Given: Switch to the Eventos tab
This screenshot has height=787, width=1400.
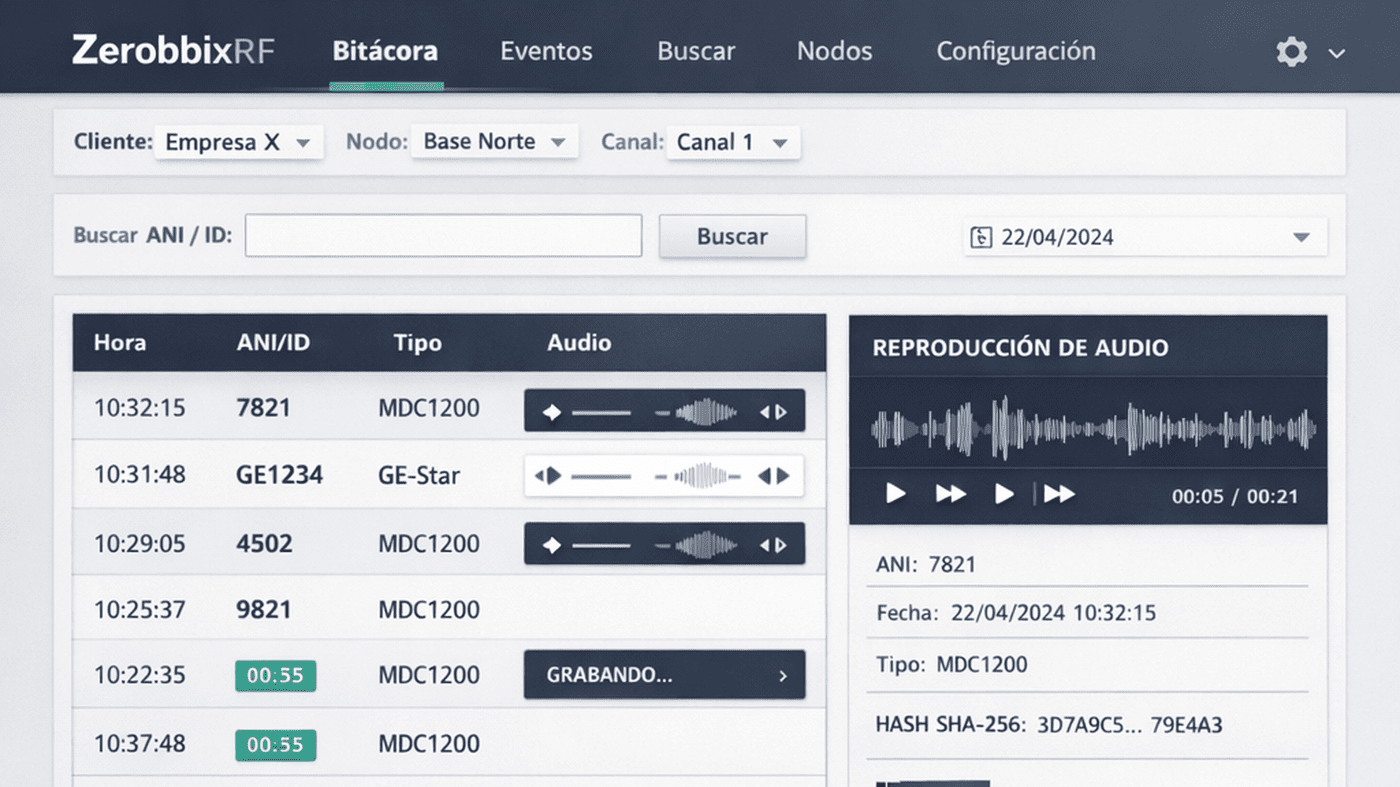Looking at the screenshot, I should coord(546,51).
